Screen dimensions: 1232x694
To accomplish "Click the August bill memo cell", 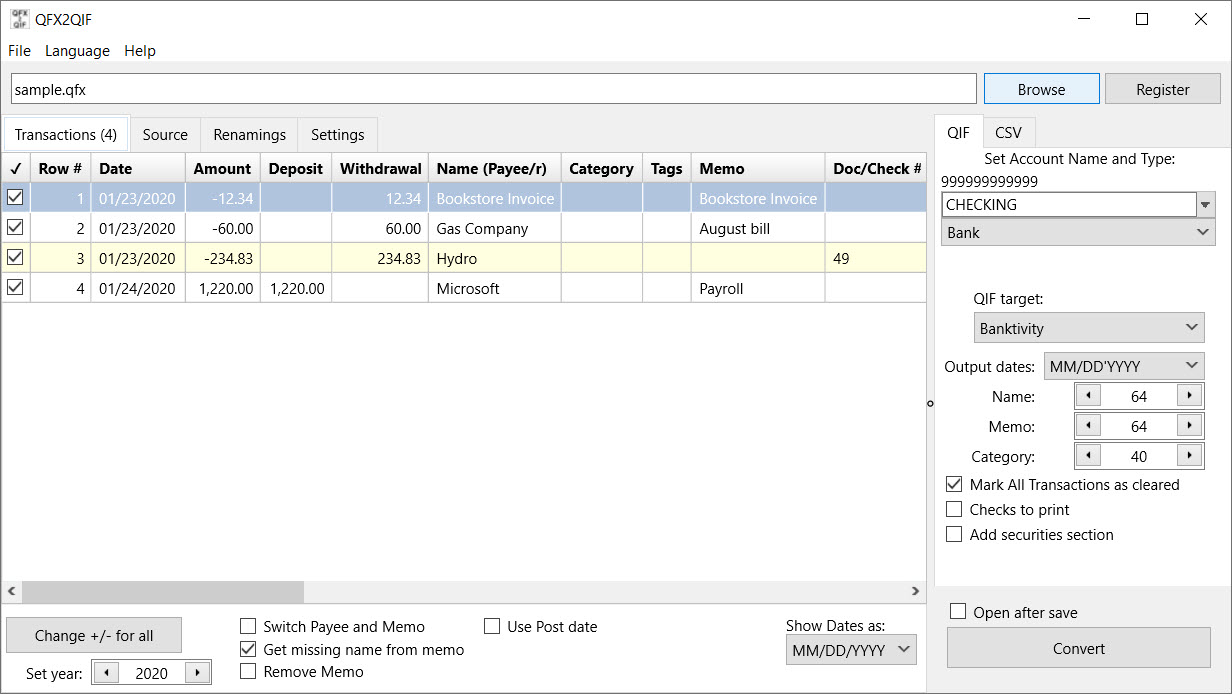I will [x=758, y=228].
